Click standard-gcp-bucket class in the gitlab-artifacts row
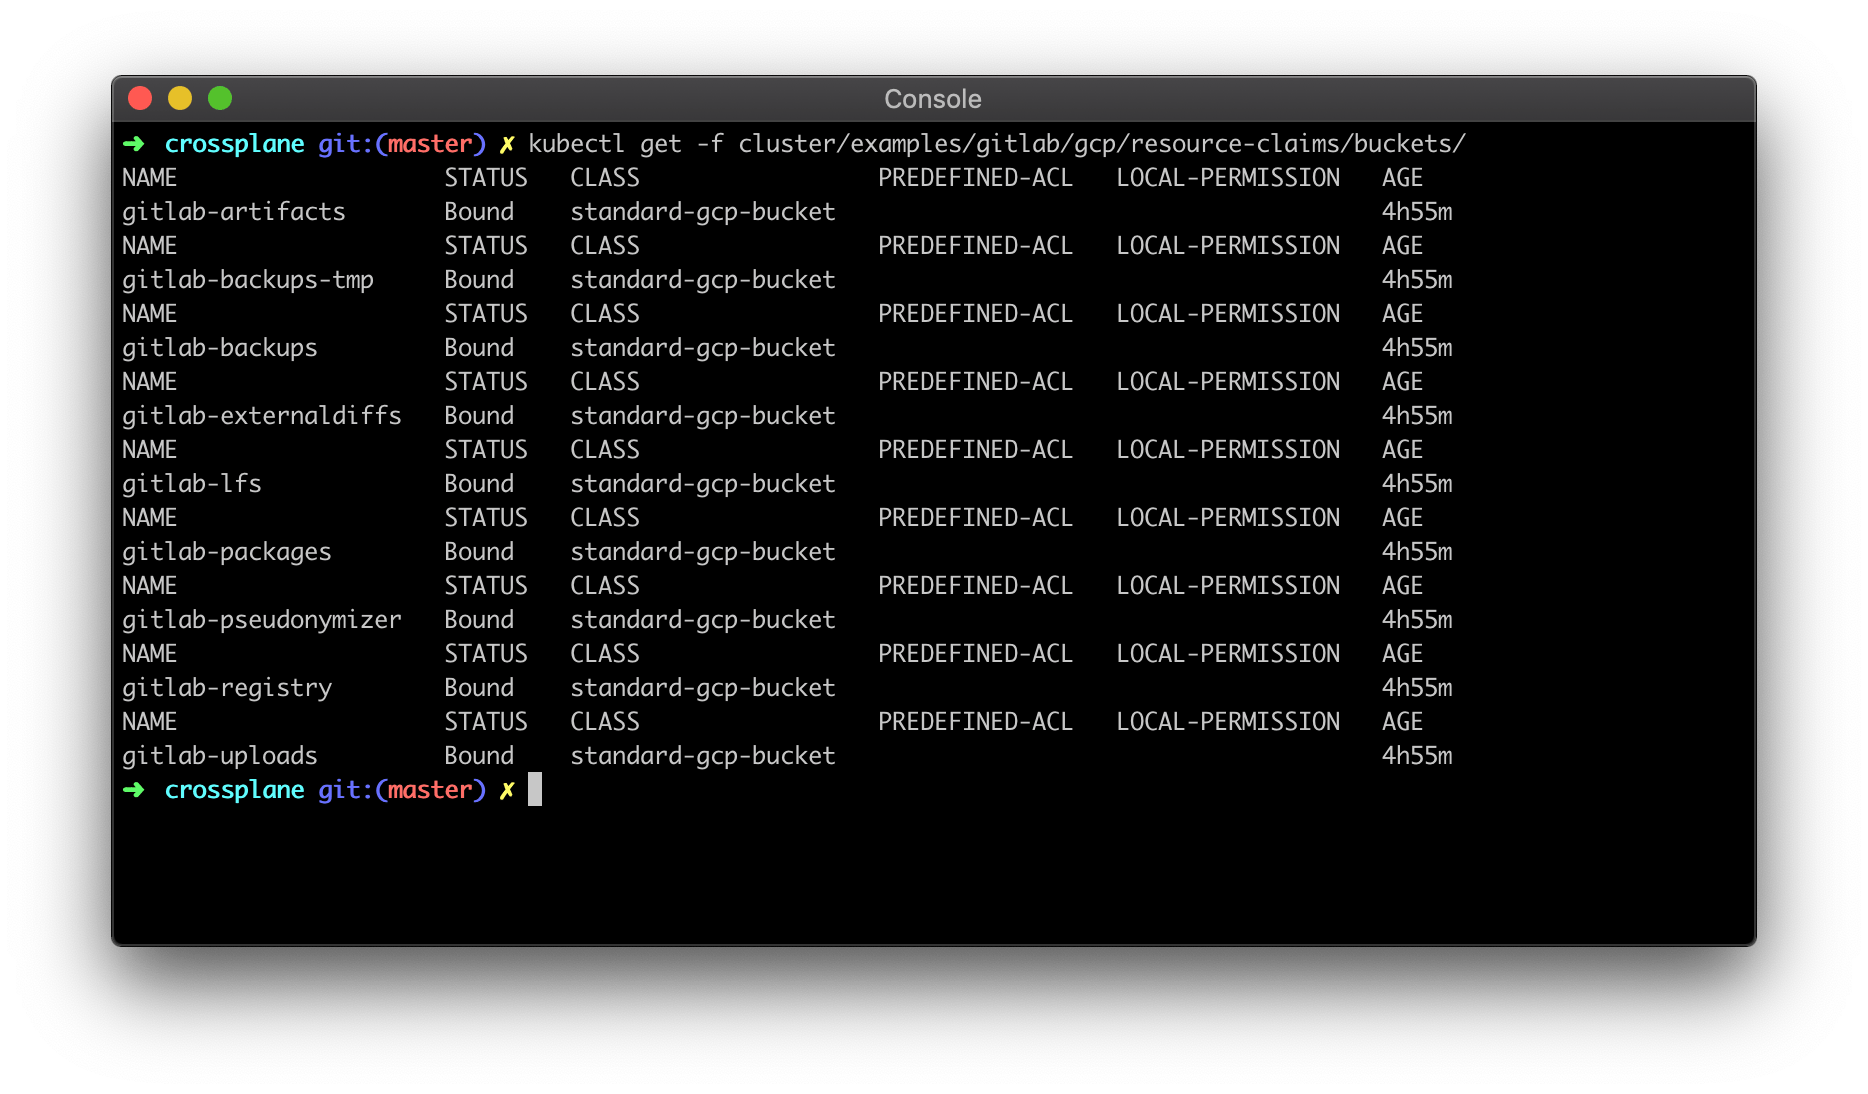 coord(703,212)
